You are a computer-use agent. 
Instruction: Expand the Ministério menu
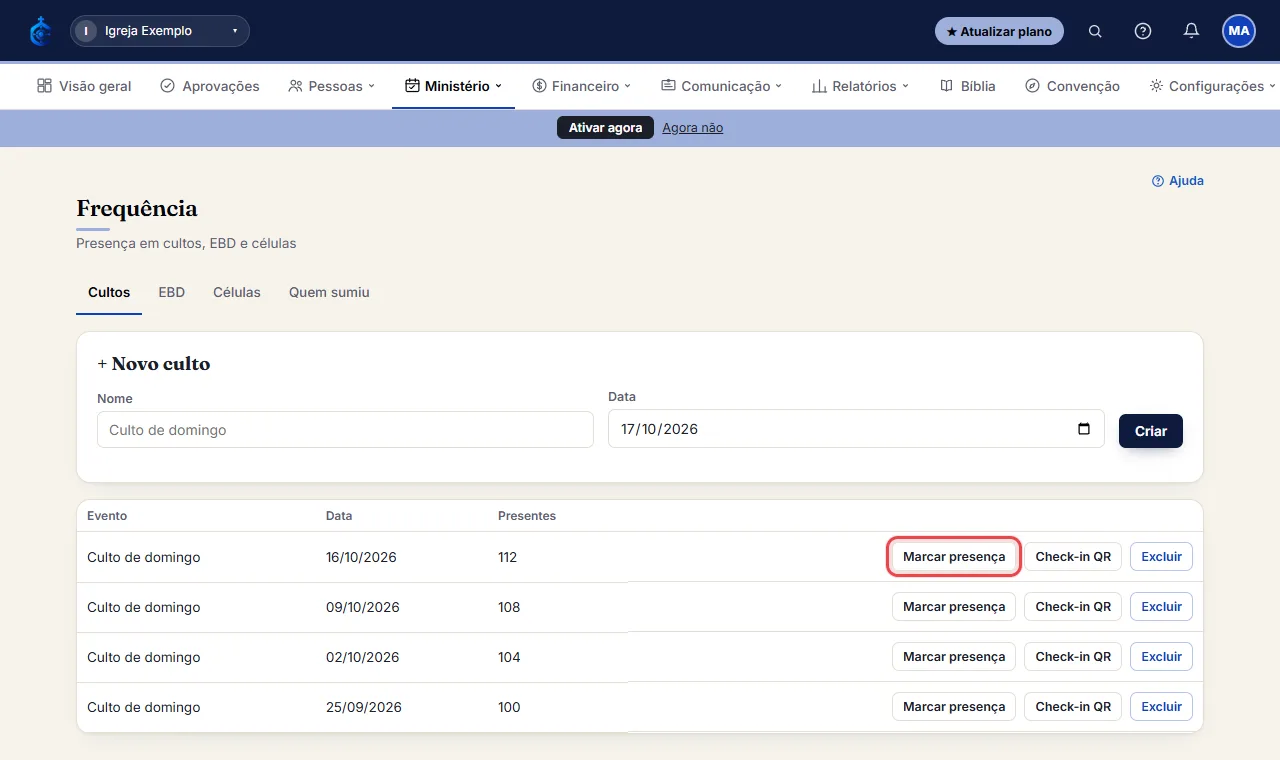click(x=453, y=86)
